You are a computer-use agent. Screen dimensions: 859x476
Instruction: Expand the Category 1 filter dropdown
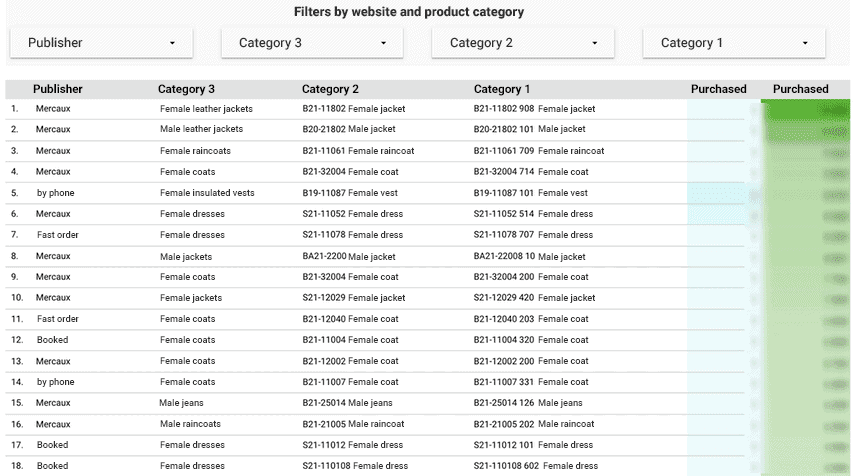[734, 43]
